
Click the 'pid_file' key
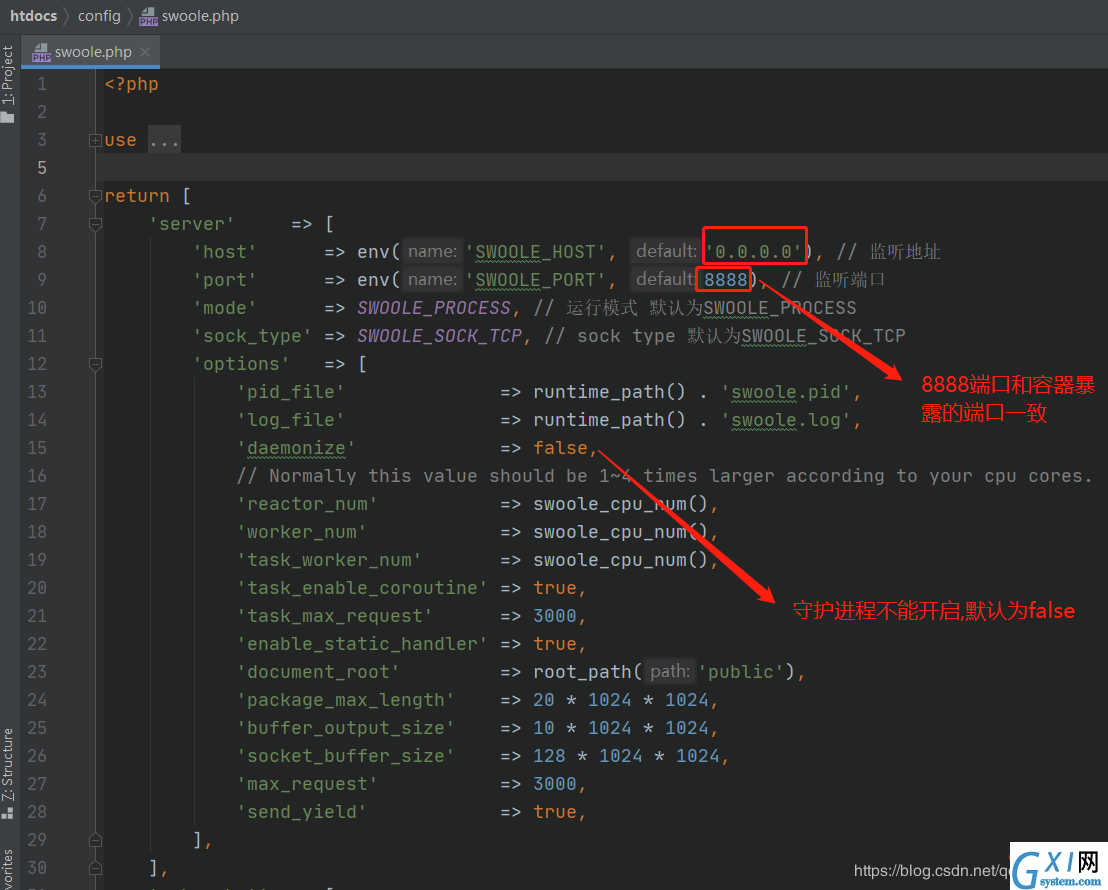[290, 392]
